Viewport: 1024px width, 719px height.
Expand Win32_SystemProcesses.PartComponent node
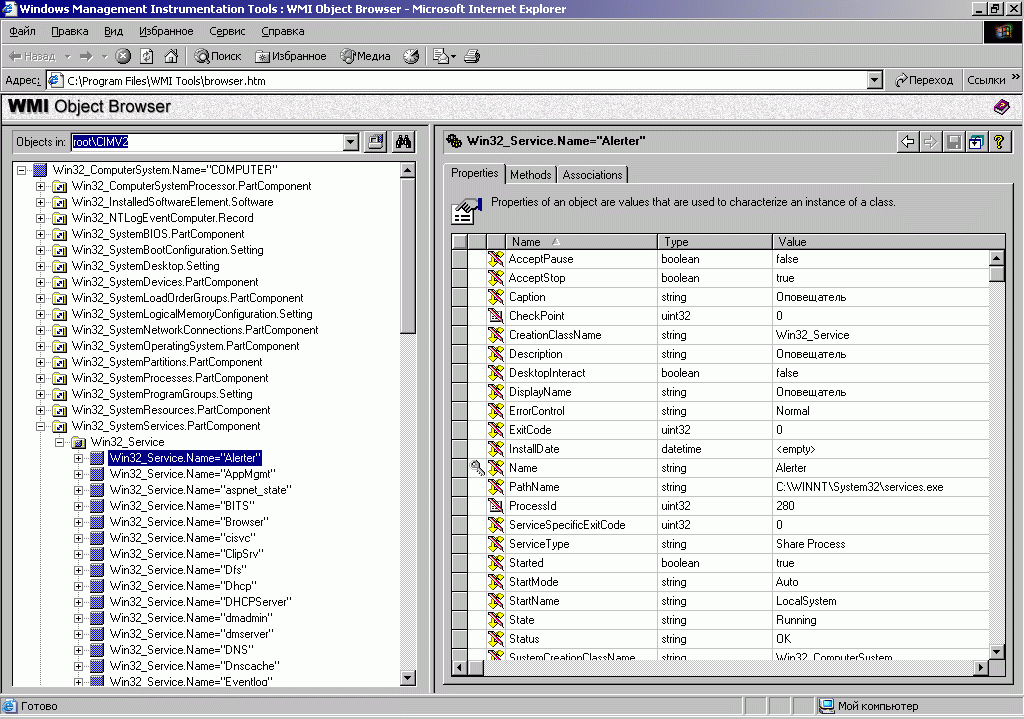40,378
